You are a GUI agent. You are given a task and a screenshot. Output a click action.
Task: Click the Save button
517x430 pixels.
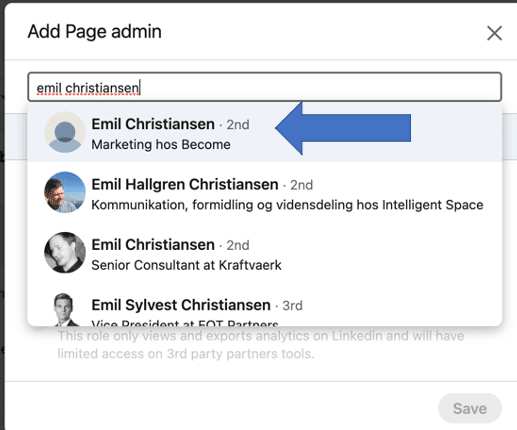point(470,408)
